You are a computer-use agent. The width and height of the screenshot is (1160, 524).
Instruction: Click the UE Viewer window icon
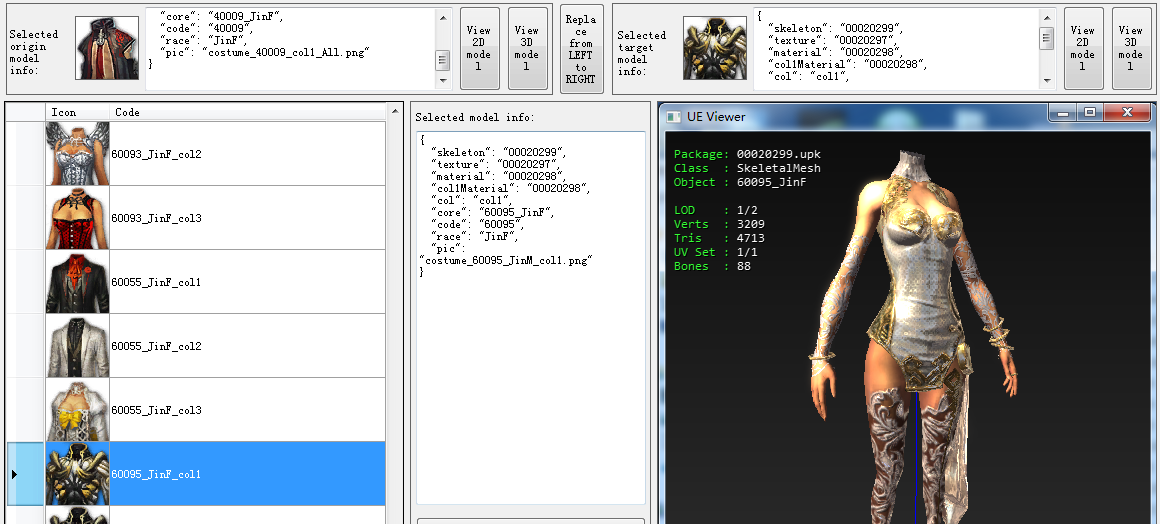click(673, 116)
